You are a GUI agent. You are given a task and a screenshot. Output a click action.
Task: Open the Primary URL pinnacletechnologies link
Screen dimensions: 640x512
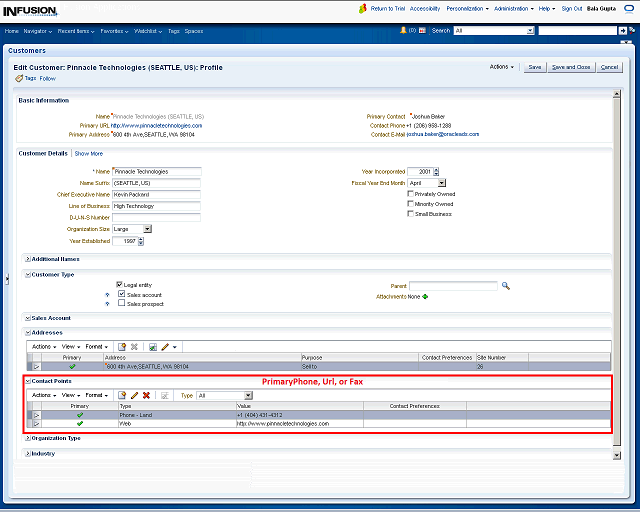pos(156,125)
